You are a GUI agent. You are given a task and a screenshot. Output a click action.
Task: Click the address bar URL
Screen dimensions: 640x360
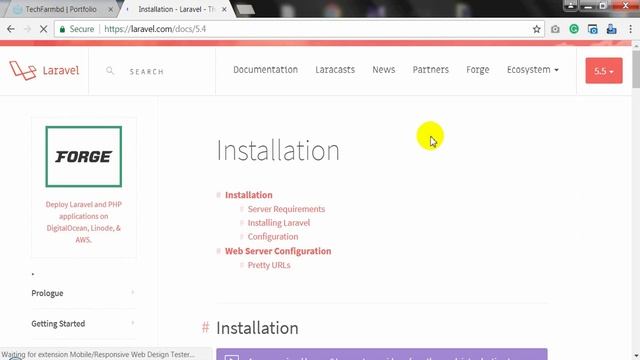click(x=155, y=29)
